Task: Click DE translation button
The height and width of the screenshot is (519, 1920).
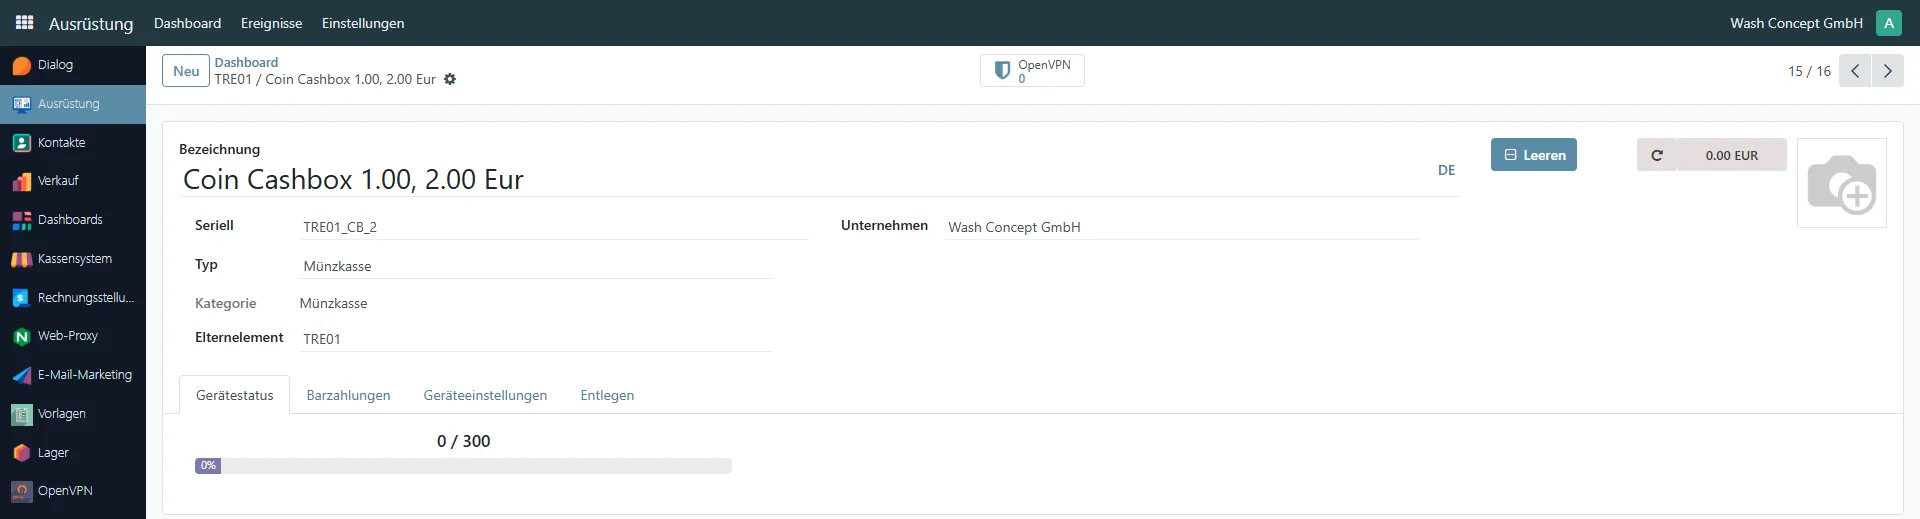Action: pos(1446,170)
